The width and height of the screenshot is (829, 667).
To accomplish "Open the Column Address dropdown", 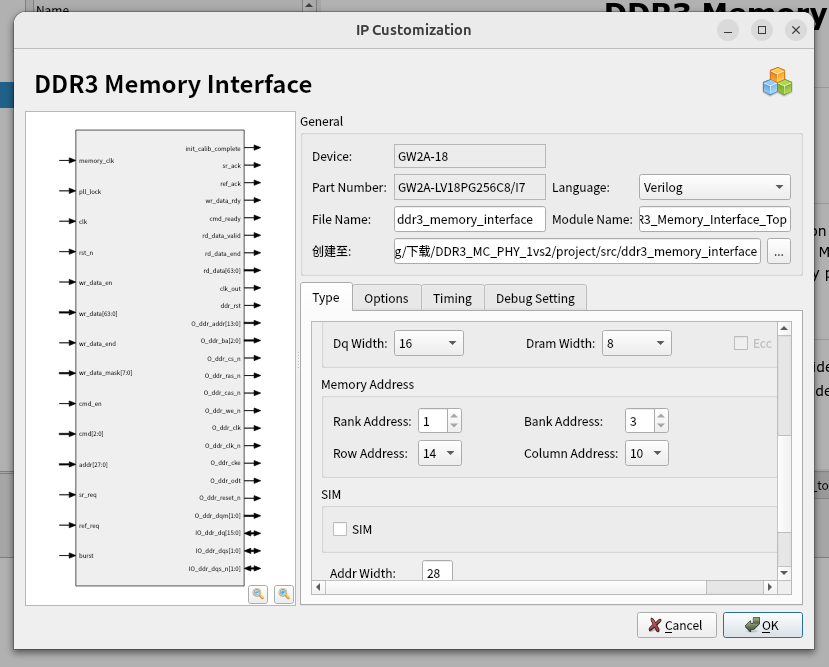I will [647, 453].
